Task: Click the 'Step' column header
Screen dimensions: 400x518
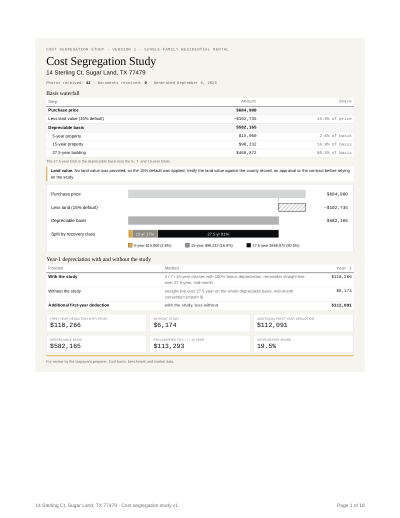Action: [x=53, y=101]
